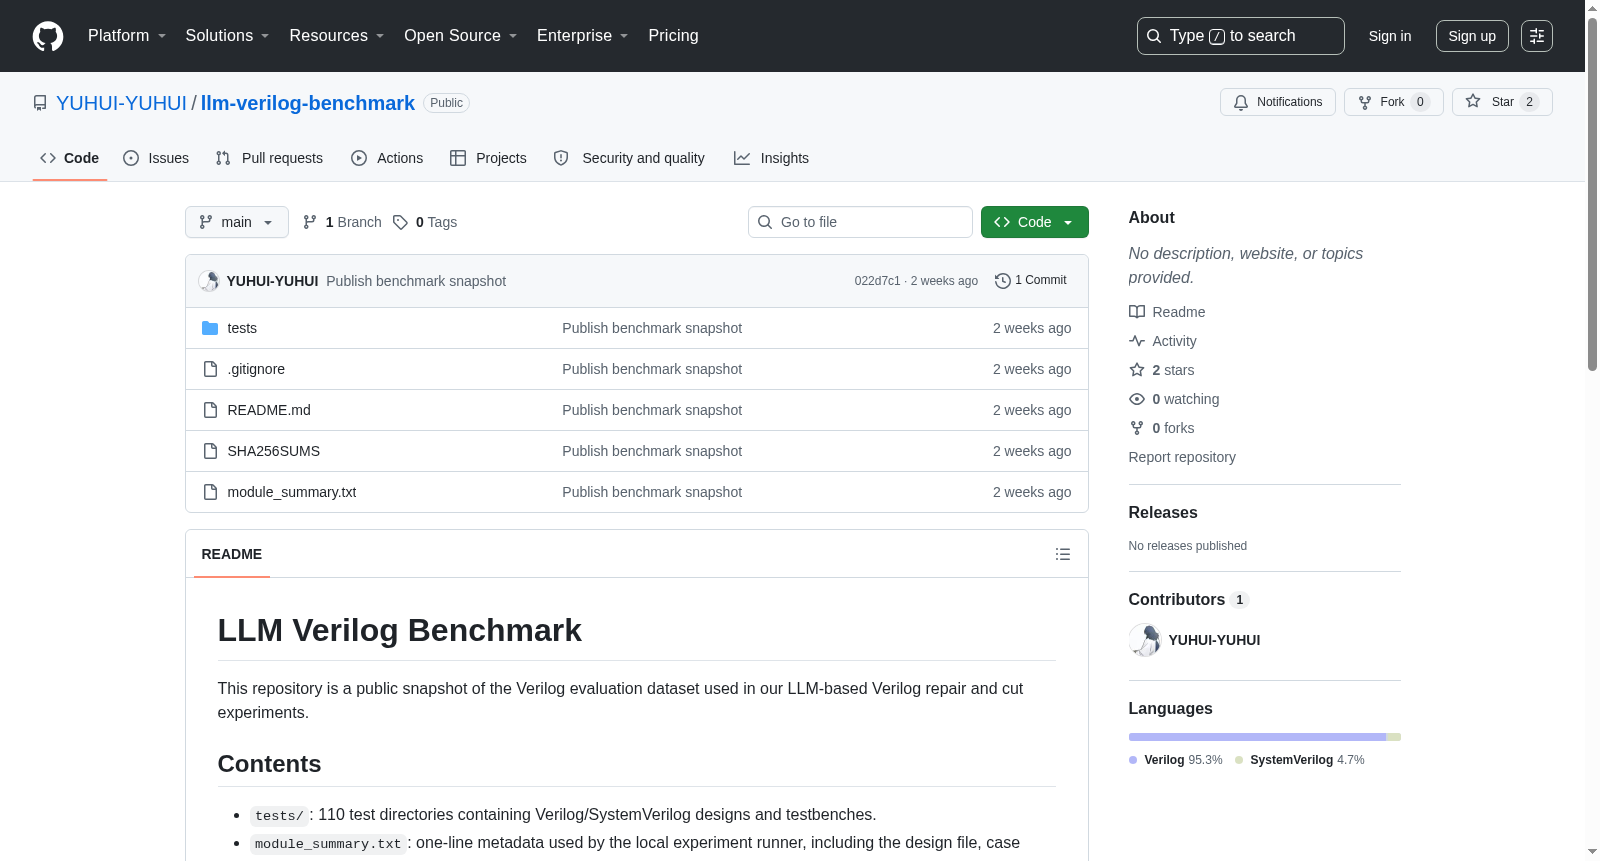The height and width of the screenshot is (861, 1600).
Task: Click the YUHUI-YUHUI contributor name link
Action: point(1214,640)
